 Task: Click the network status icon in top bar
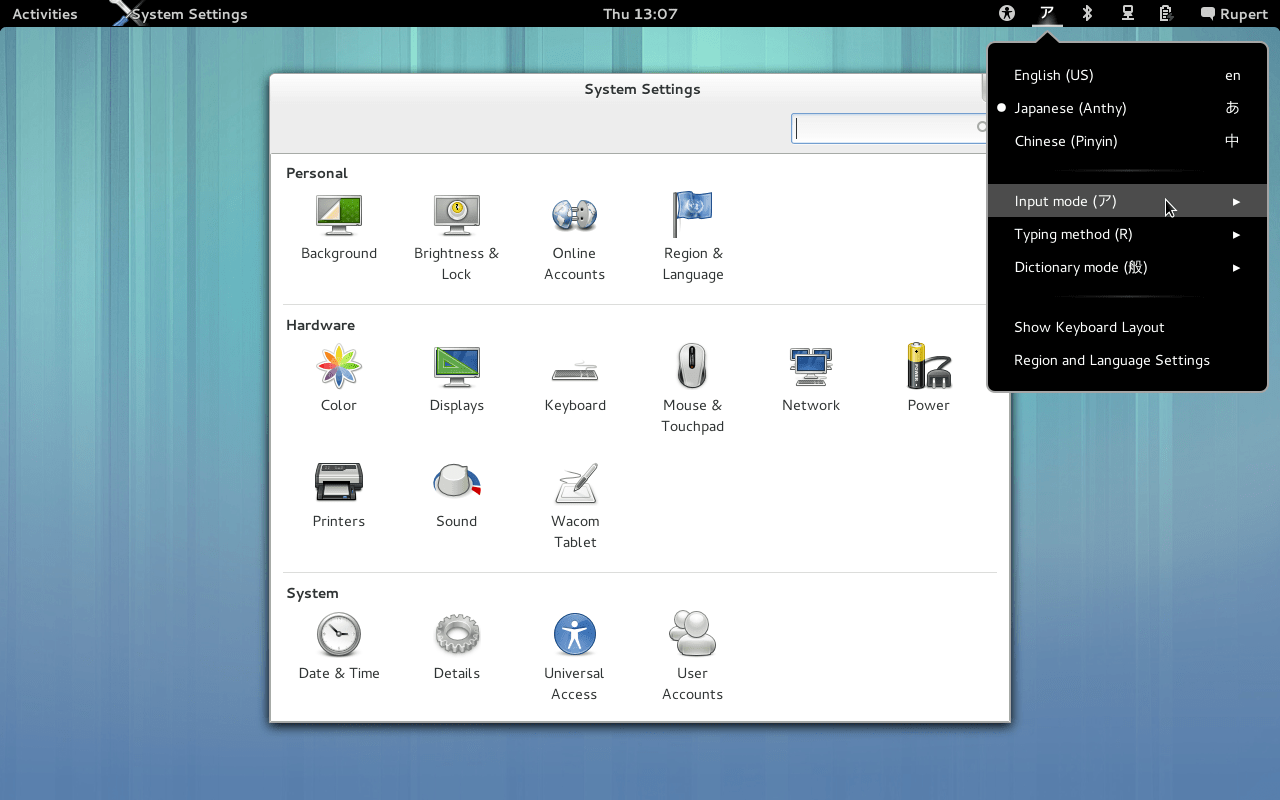[1127, 14]
